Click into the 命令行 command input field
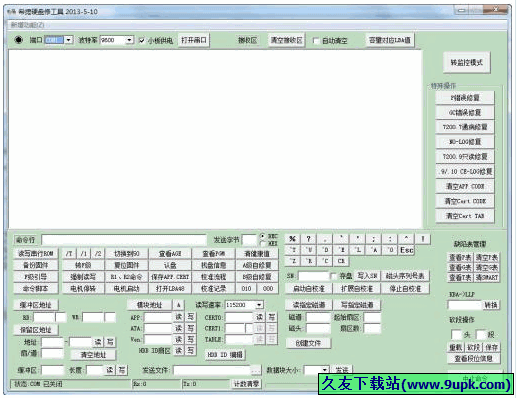Image resolution: width=517 pixels, height=398 pixels. (124, 240)
